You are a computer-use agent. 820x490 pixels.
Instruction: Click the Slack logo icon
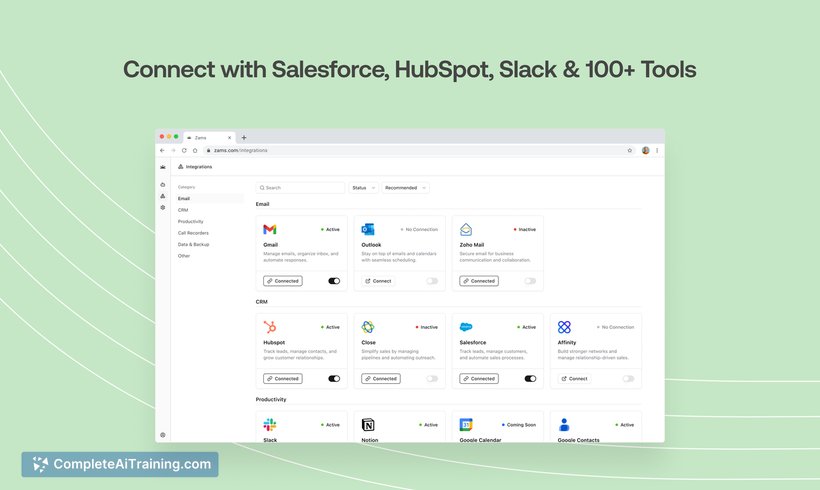tap(270, 425)
